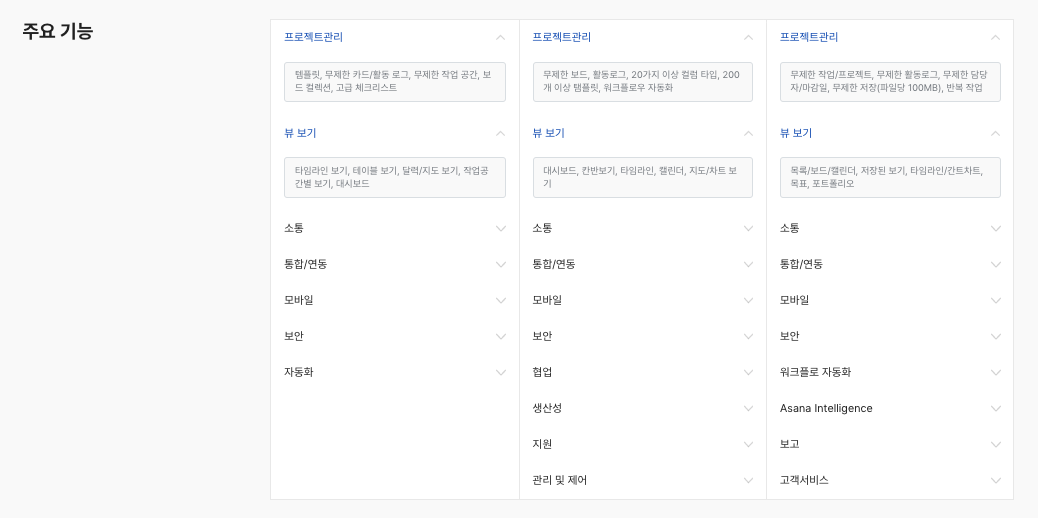Expand 자동화 in the left column
The height and width of the screenshot is (518, 1038).
(x=500, y=372)
